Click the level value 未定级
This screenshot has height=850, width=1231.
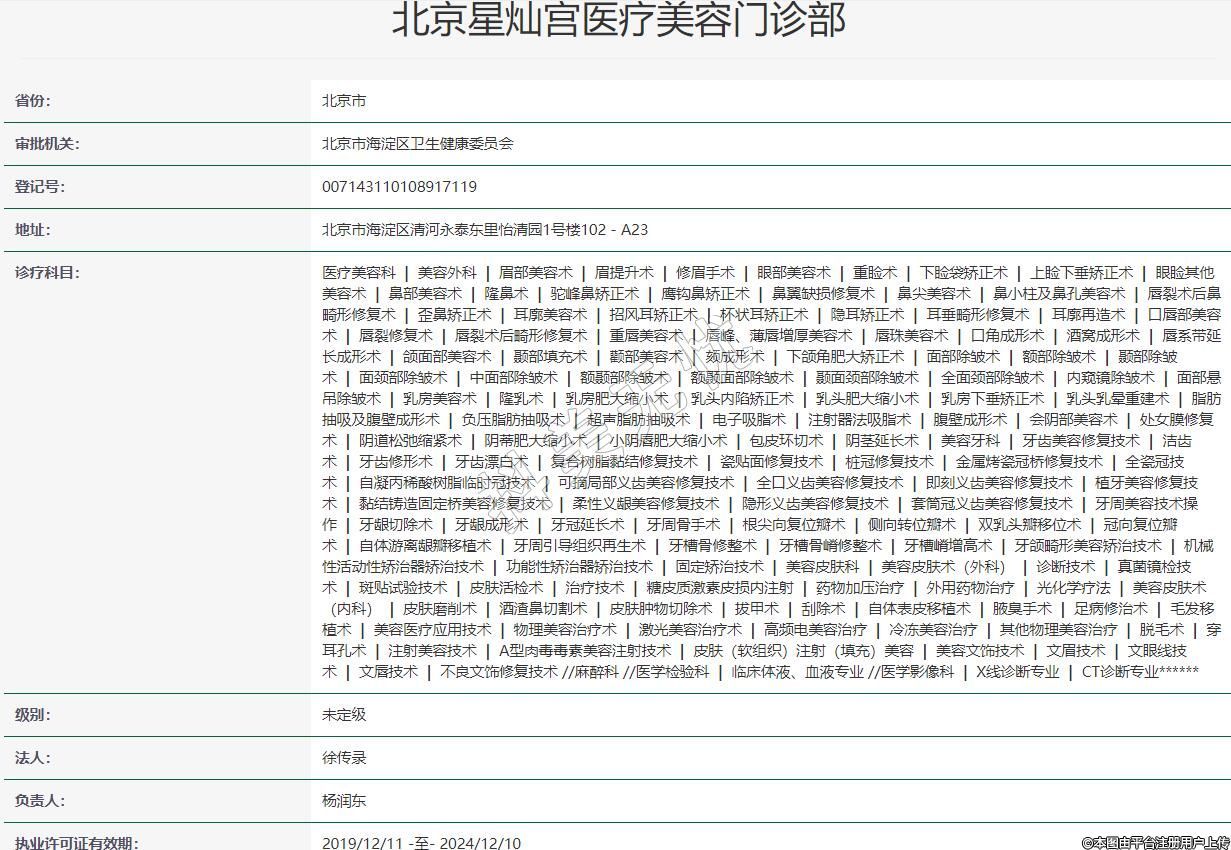[x=344, y=715]
